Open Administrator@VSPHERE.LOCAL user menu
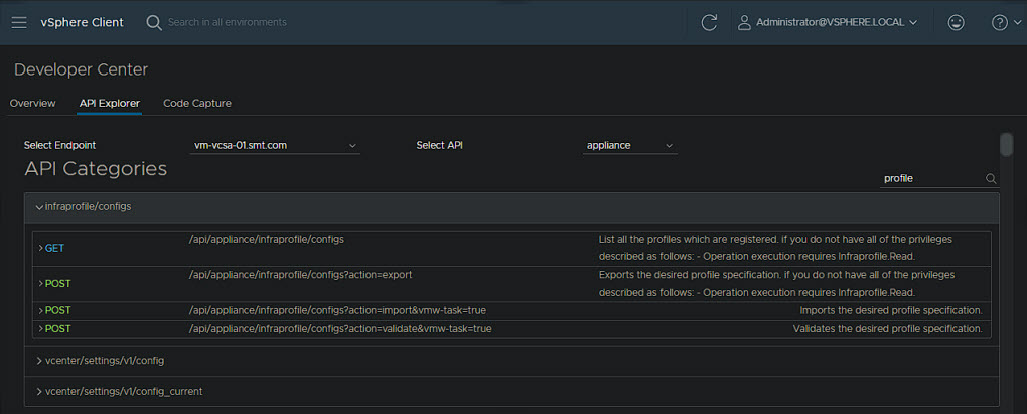 (x=836, y=22)
